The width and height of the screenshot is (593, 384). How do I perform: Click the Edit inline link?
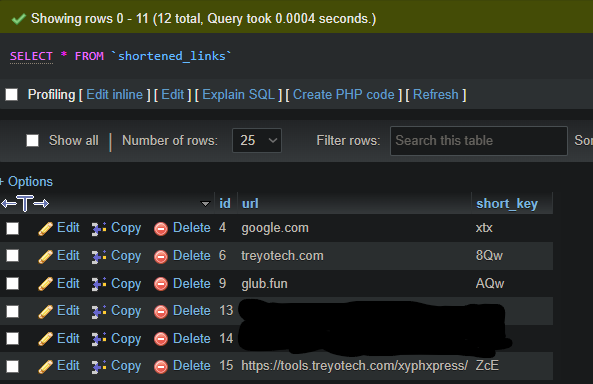pyautogui.click(x=115, y=95)
